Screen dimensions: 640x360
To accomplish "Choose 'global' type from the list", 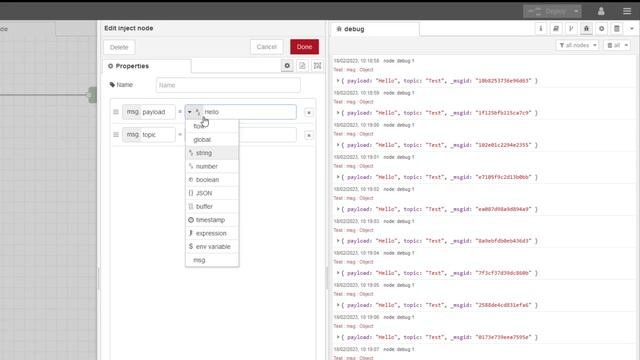I will coord(212,140).
